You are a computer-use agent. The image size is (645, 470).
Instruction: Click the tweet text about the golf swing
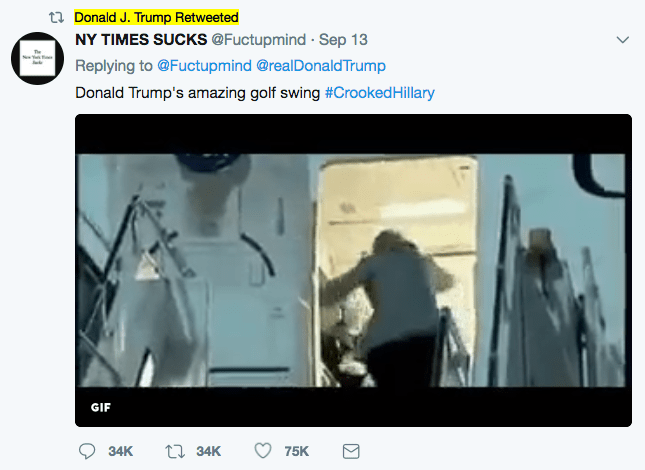pyautogui.click(x=198, y=93)
